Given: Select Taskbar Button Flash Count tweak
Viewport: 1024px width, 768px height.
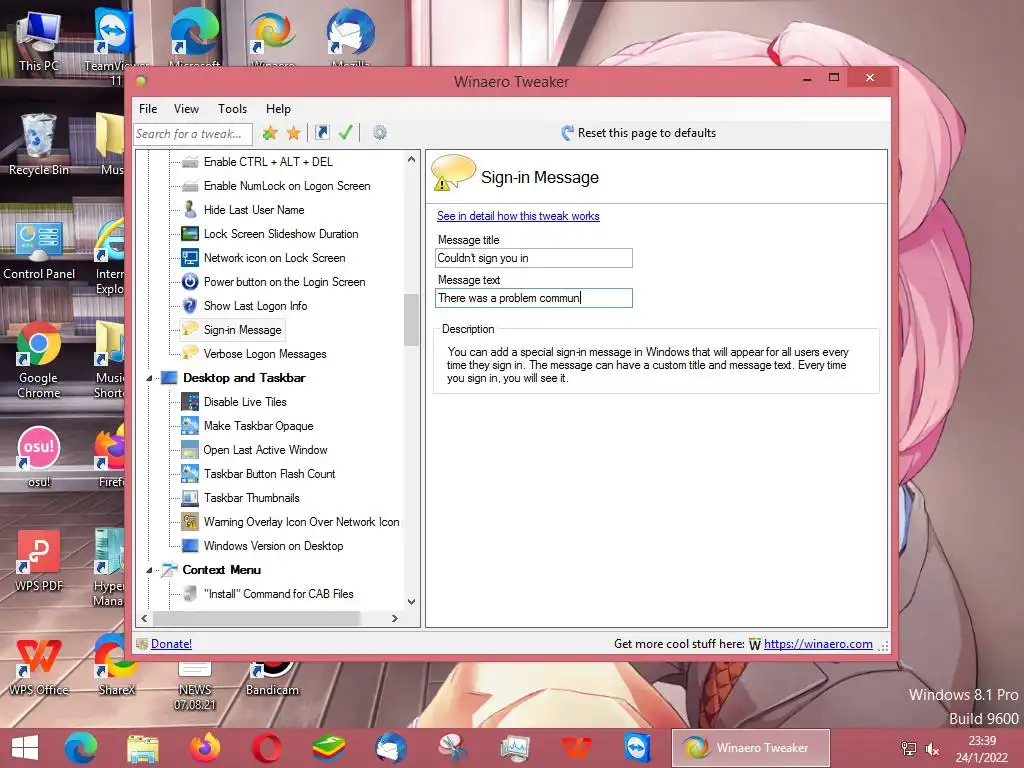Looking at the screenshot, I should [269, 473].
